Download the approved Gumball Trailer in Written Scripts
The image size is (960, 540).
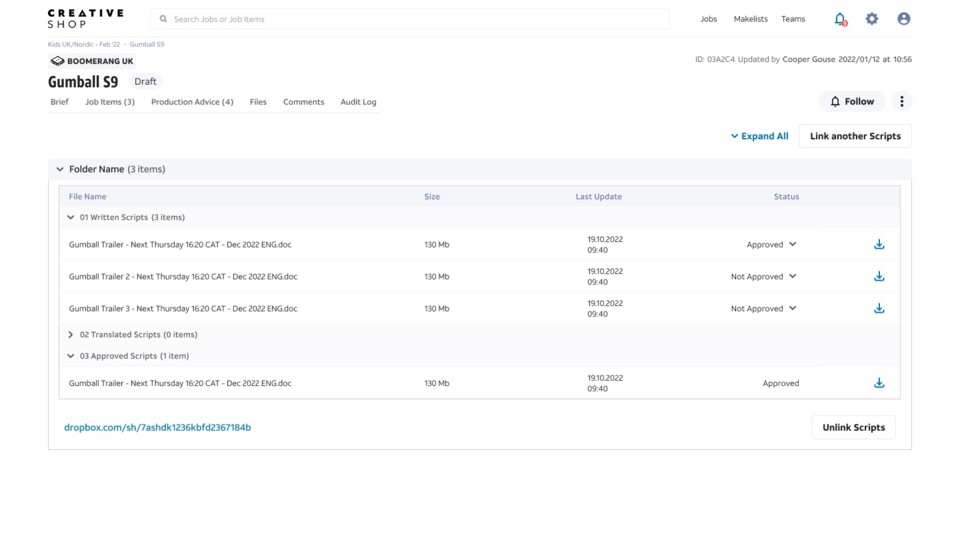tap(879, 244)
